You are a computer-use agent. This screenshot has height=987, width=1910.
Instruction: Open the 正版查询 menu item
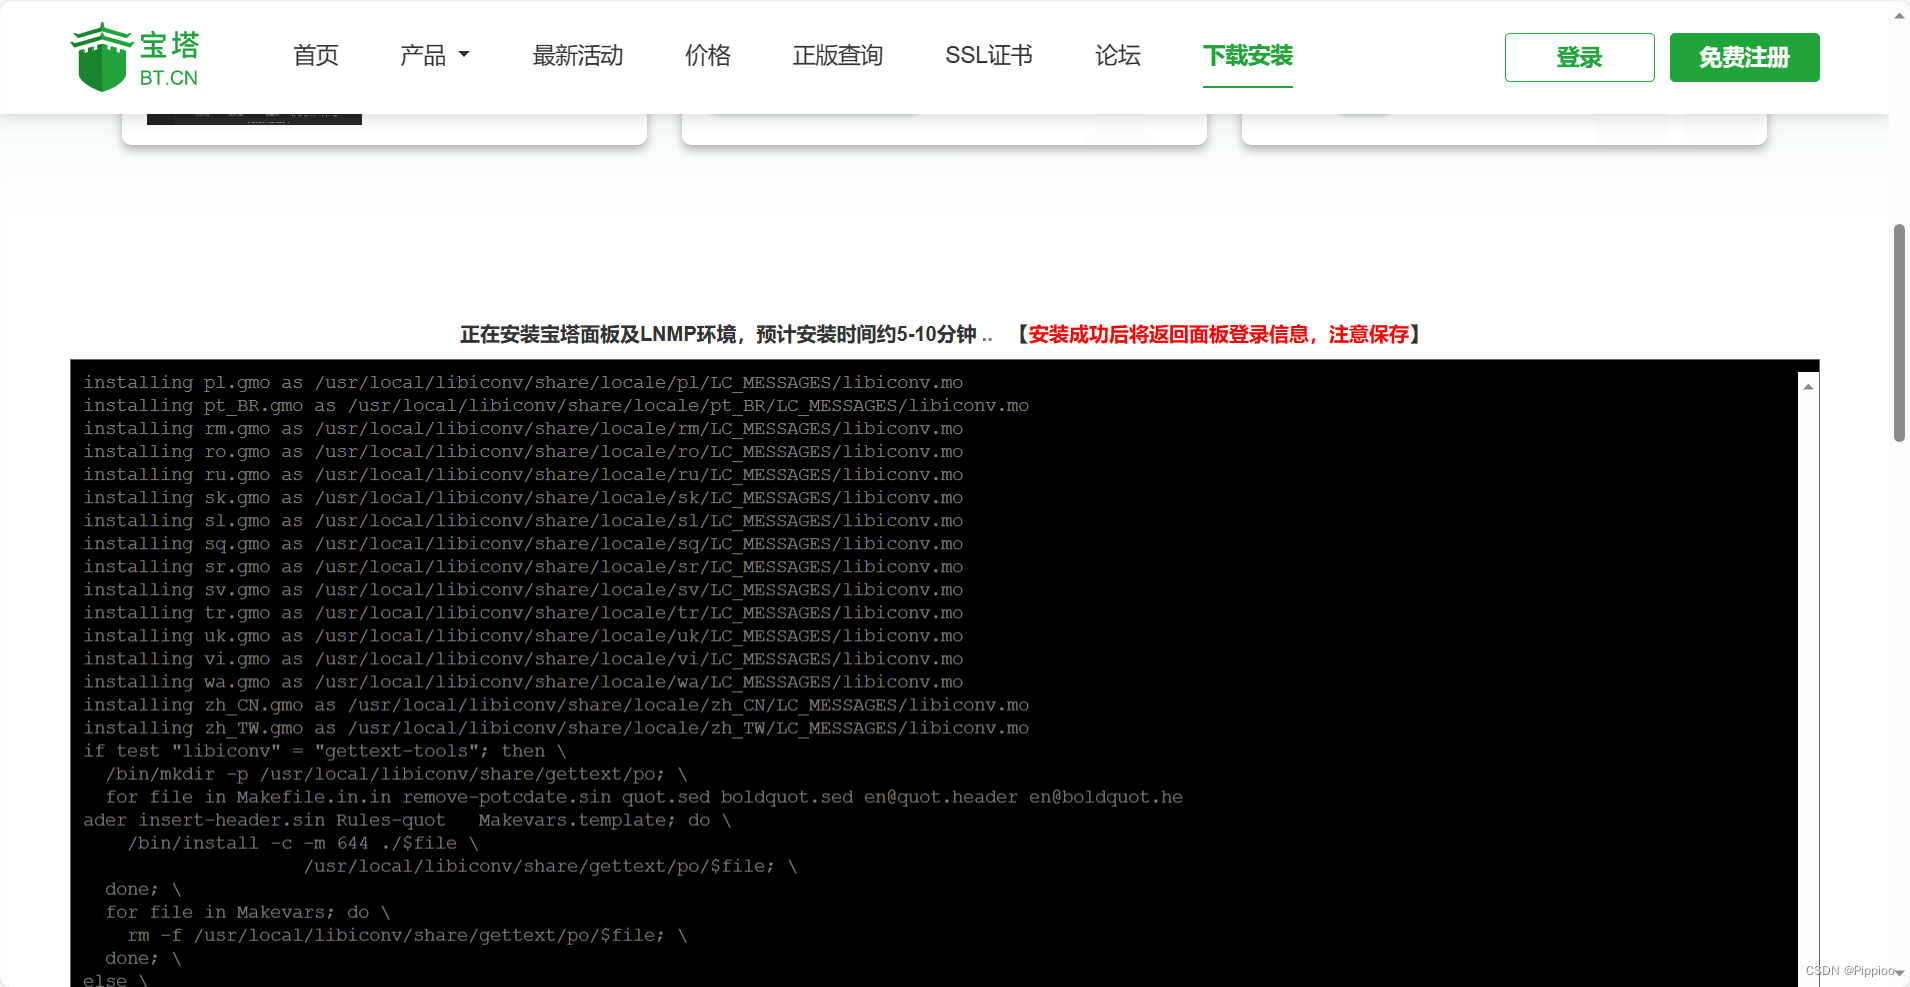tap(838, 56)
